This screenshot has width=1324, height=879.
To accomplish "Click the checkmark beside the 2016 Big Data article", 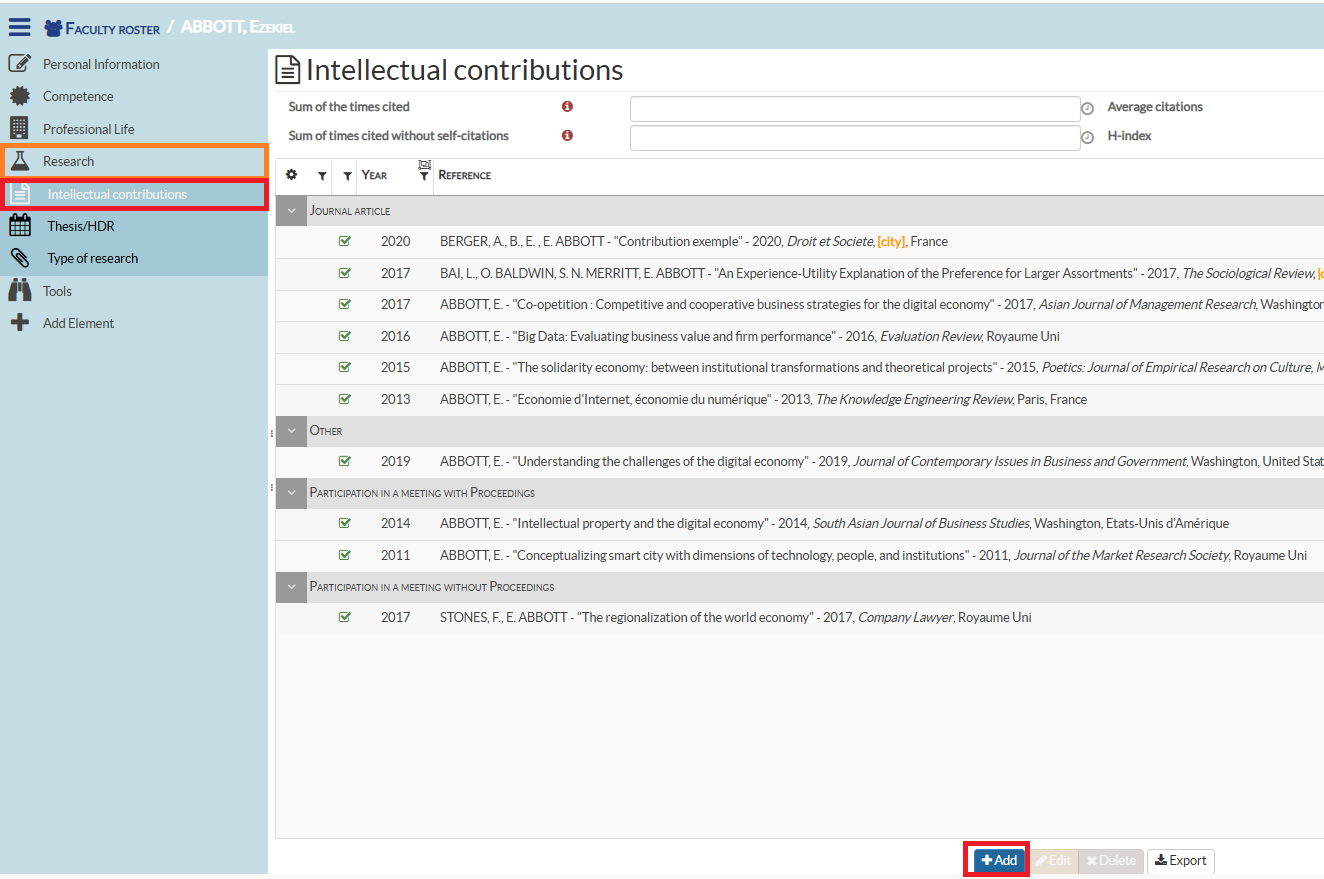I will pos(345,335).
